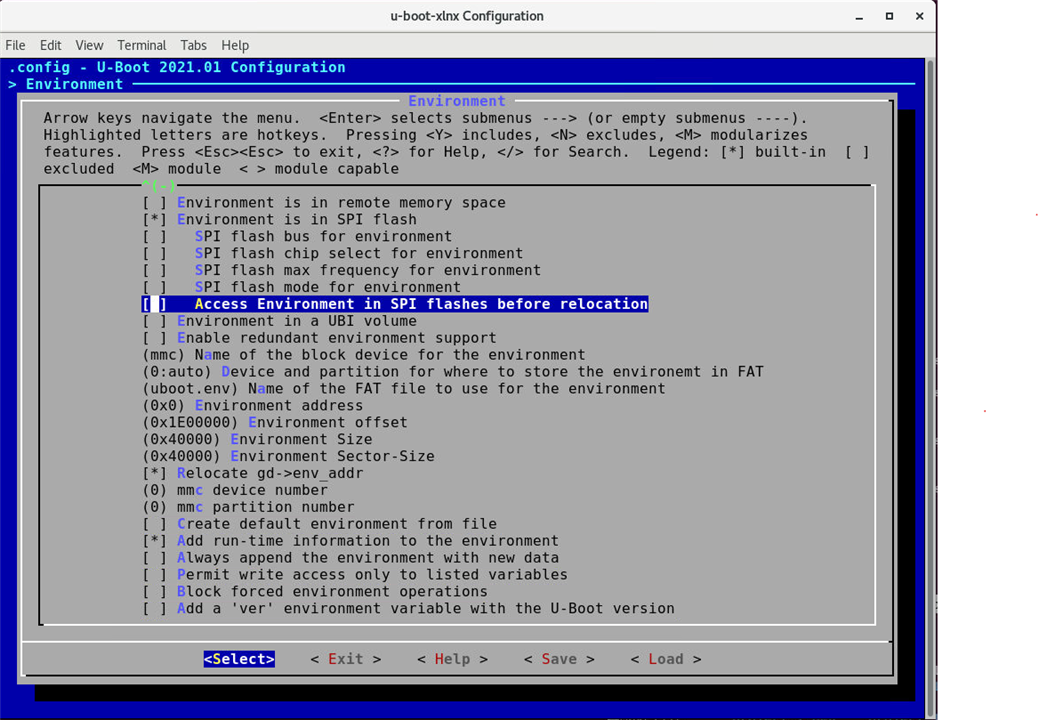Click the <Select> button
Viewport: 1038px width, 720px height.
point(239,659)
